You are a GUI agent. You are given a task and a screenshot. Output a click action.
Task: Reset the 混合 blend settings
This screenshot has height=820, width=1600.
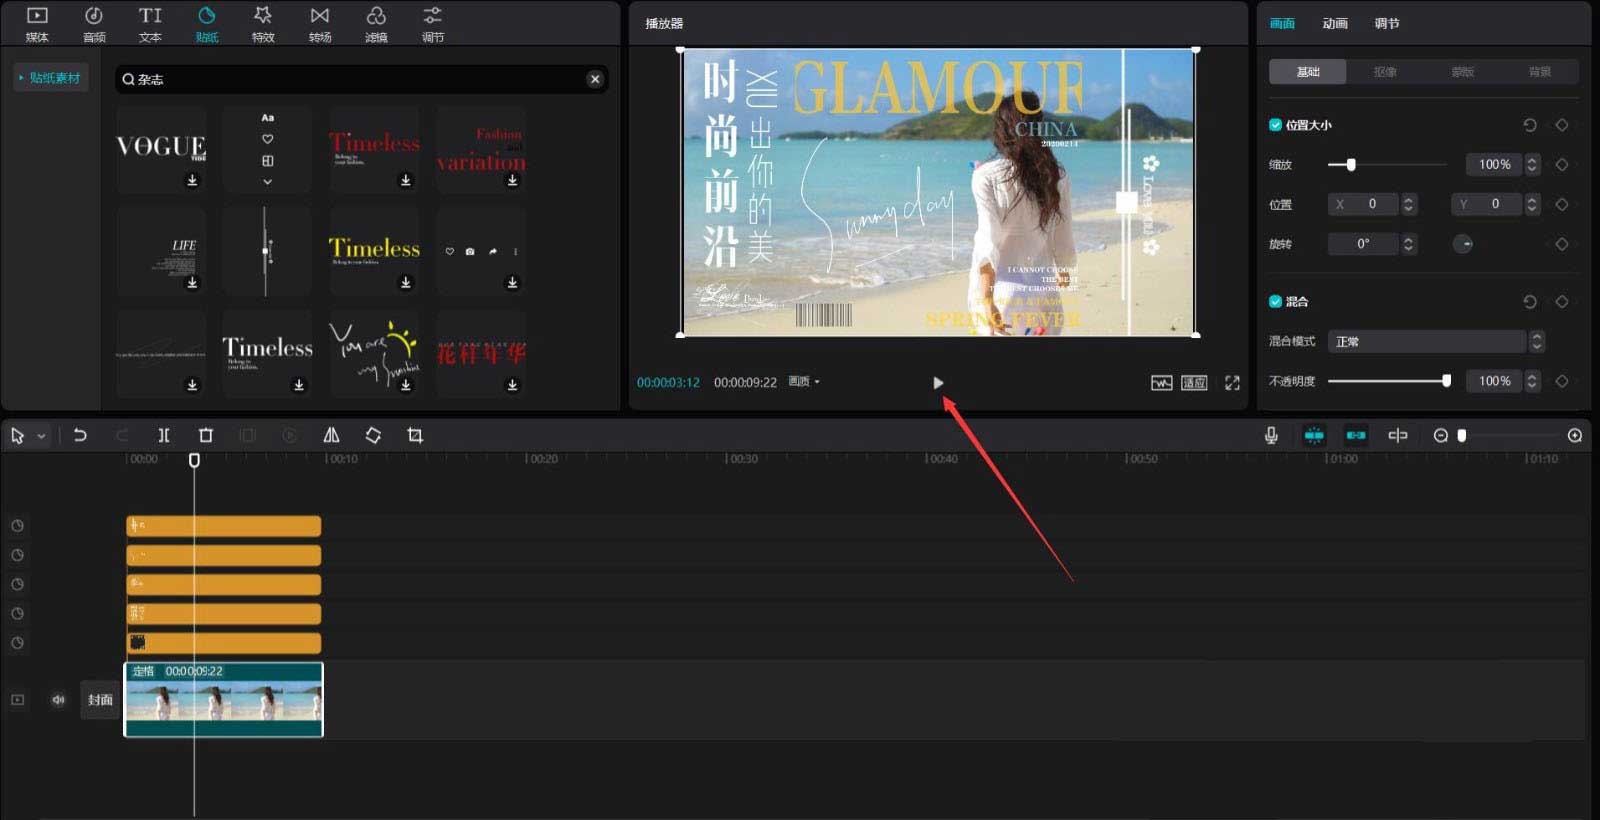pyautogui.click(x=1529, y=301)
